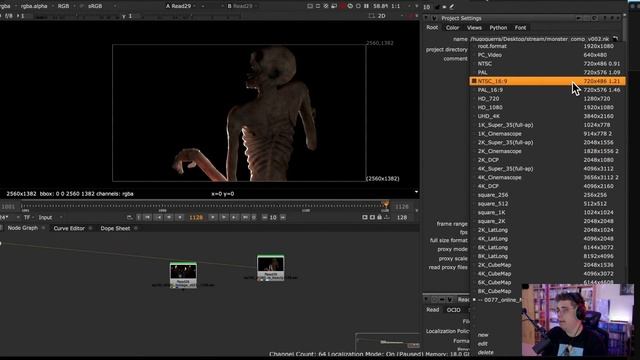Toggle the proxy mode icon in viewer toolbar
640x360 pixels.
coord(334,6)
